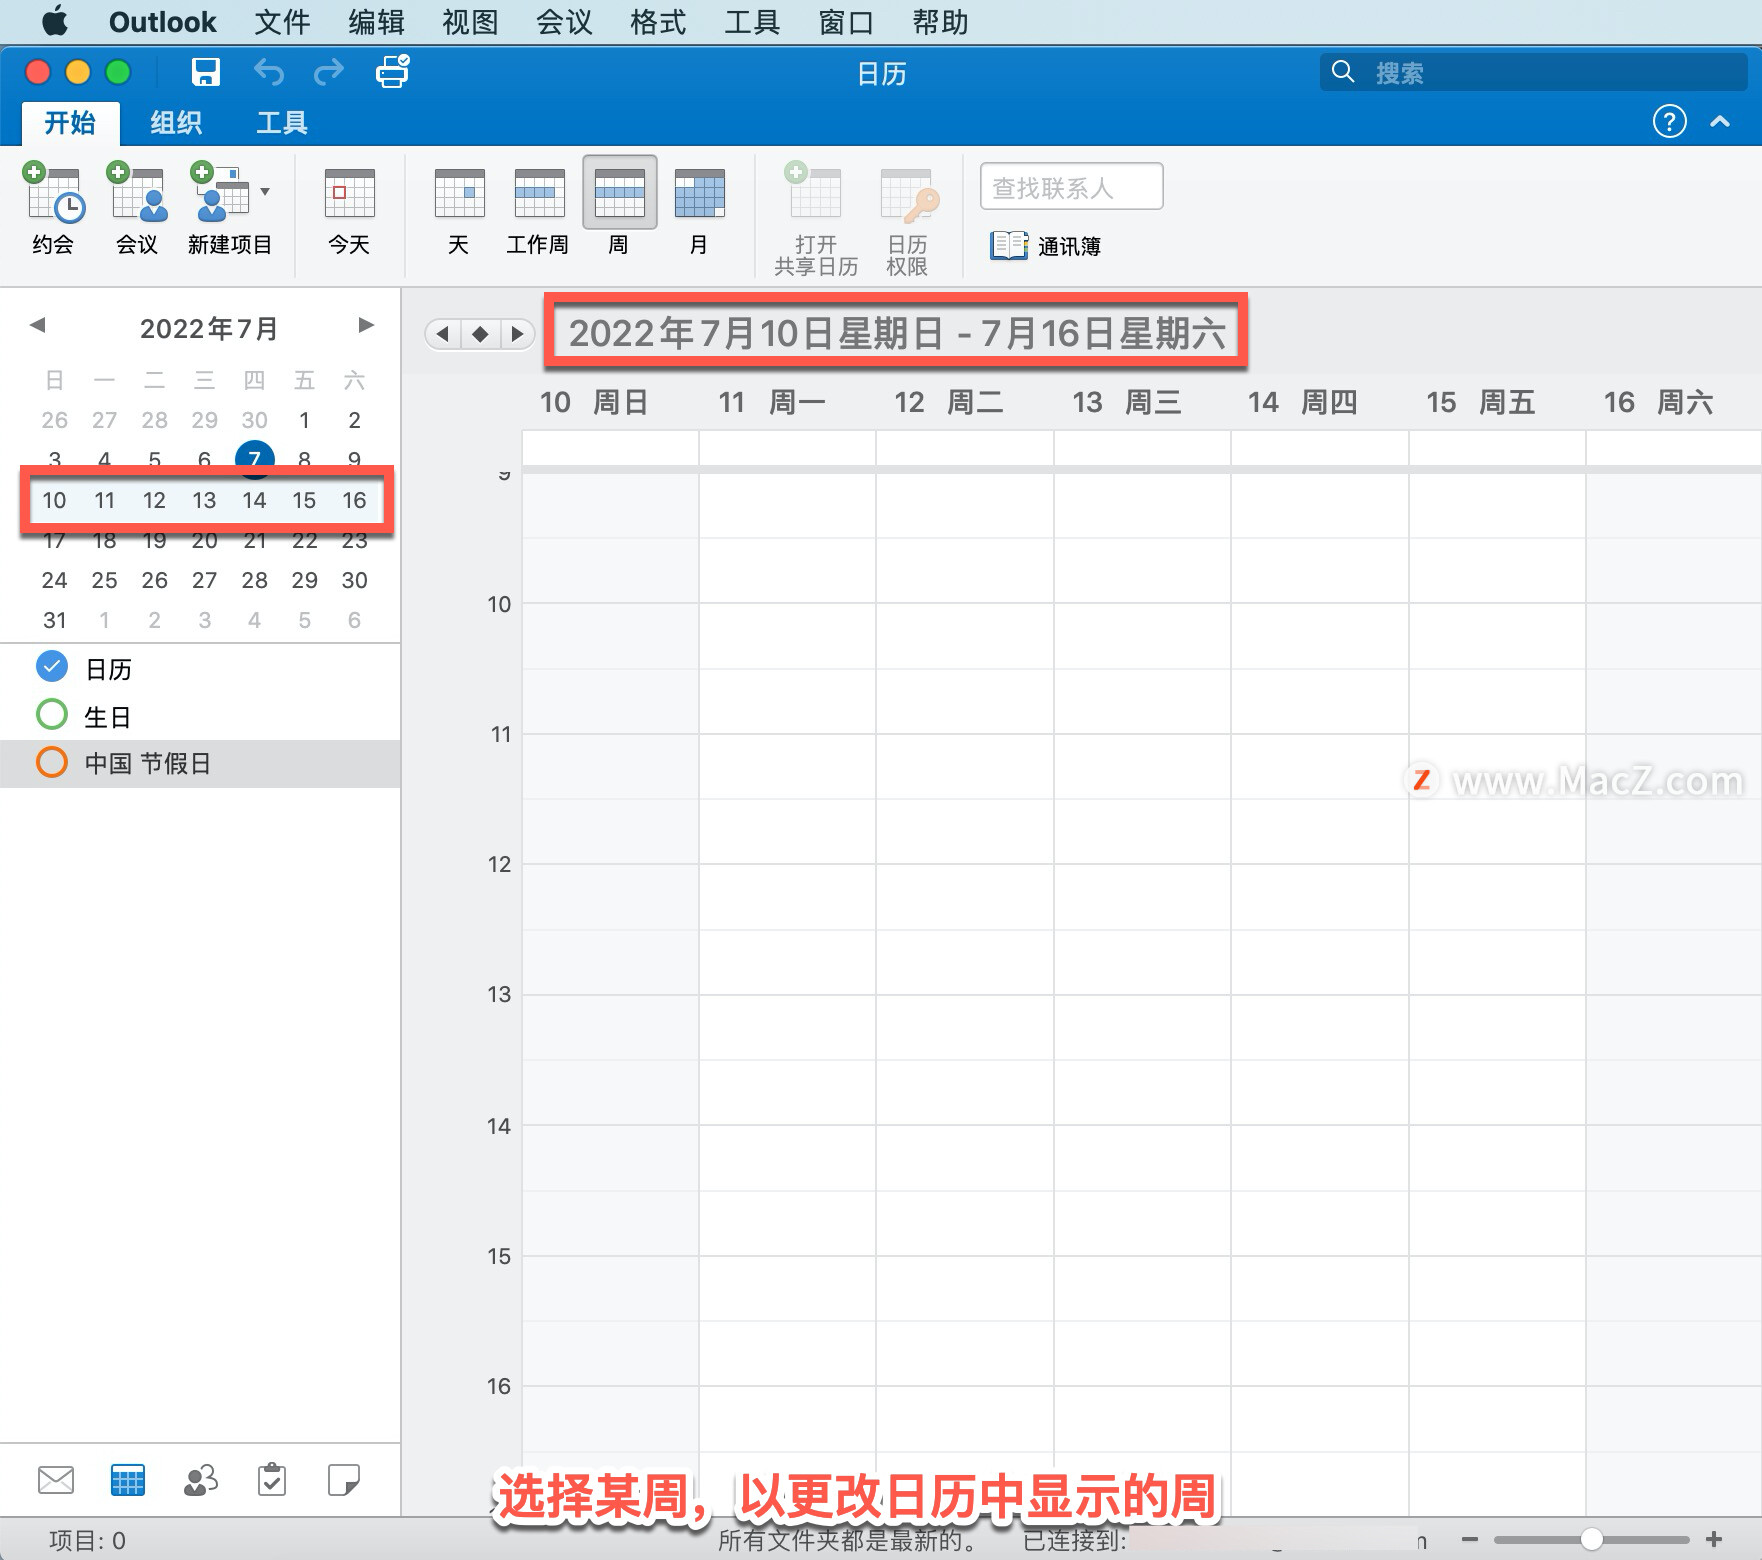1762x1560 pixels.
Task: Click the 11 周一 column header
Action: [771, 402]
